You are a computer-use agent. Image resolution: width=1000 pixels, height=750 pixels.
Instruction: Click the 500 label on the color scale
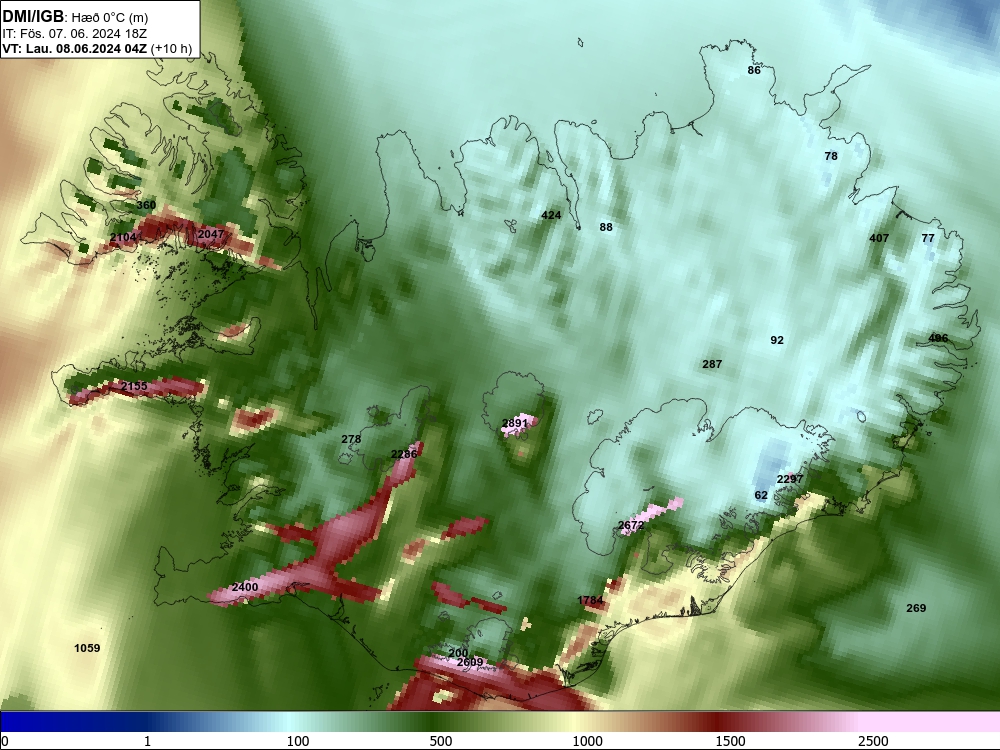click(441, 741)
